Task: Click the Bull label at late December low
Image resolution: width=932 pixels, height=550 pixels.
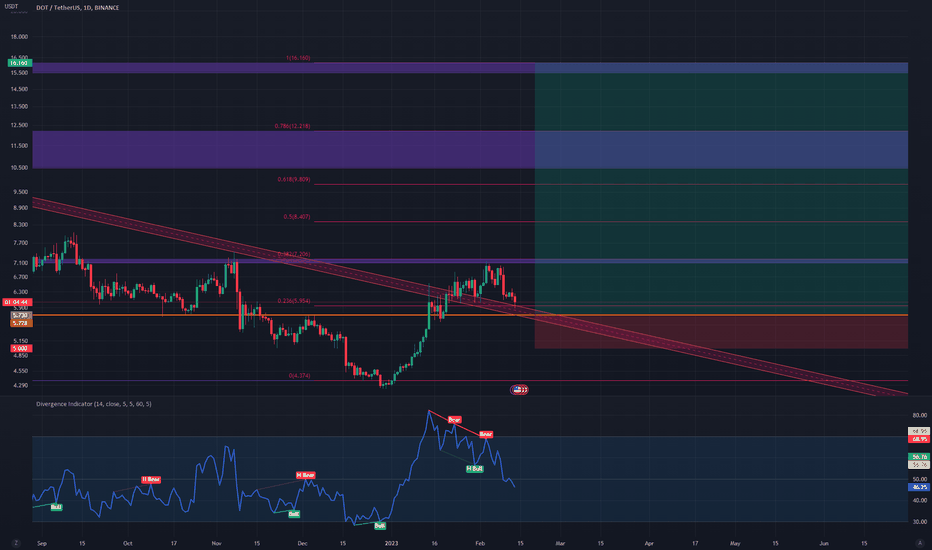Action: (x=379, y=526)
